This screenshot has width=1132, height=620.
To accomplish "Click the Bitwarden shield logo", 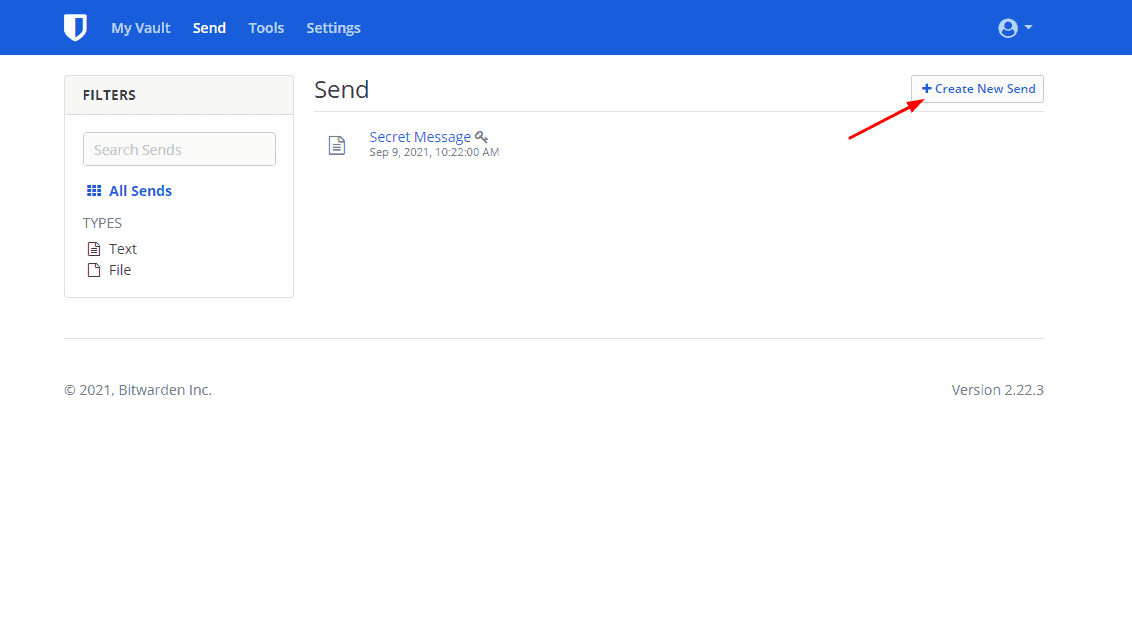I will (75, 28).
